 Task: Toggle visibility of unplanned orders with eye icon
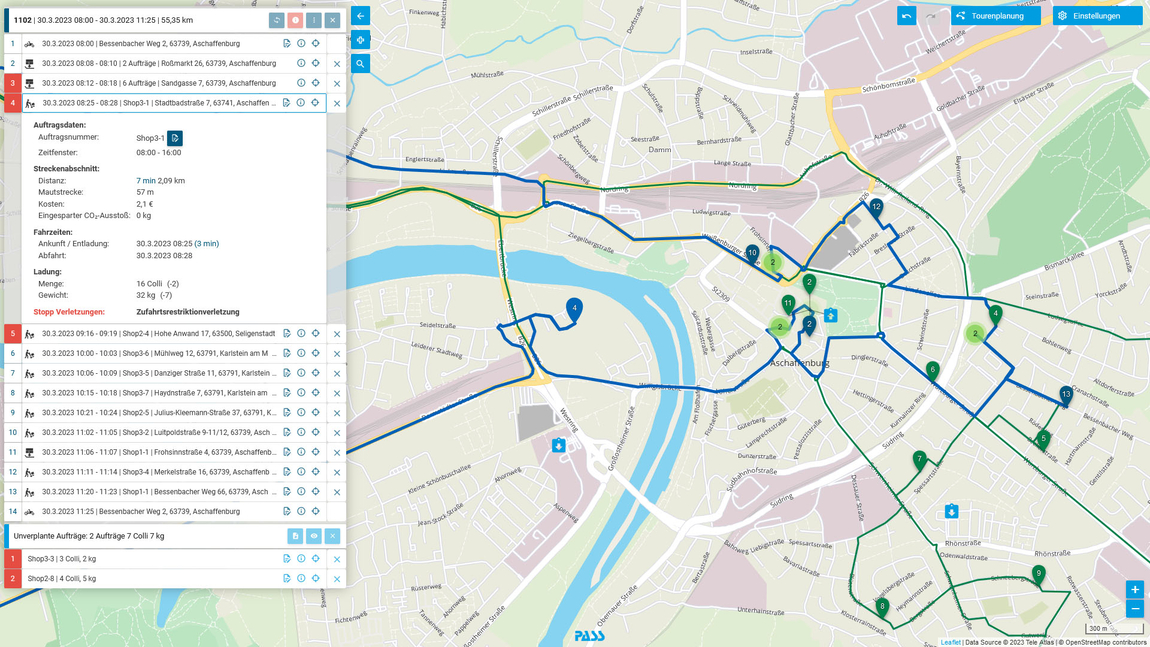tap(314, 536)
